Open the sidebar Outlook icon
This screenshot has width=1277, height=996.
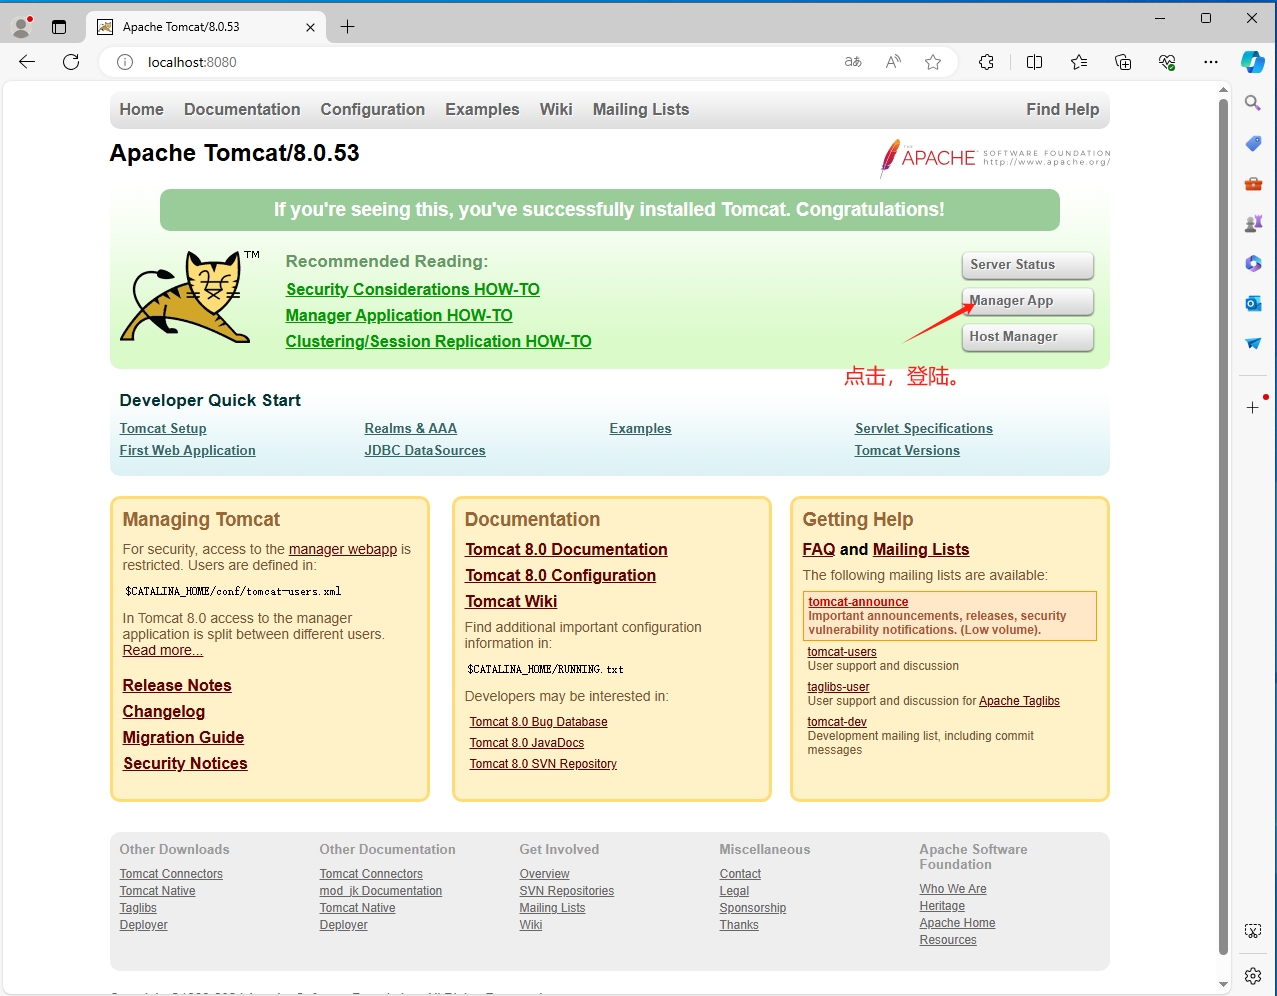(1253, 303)
